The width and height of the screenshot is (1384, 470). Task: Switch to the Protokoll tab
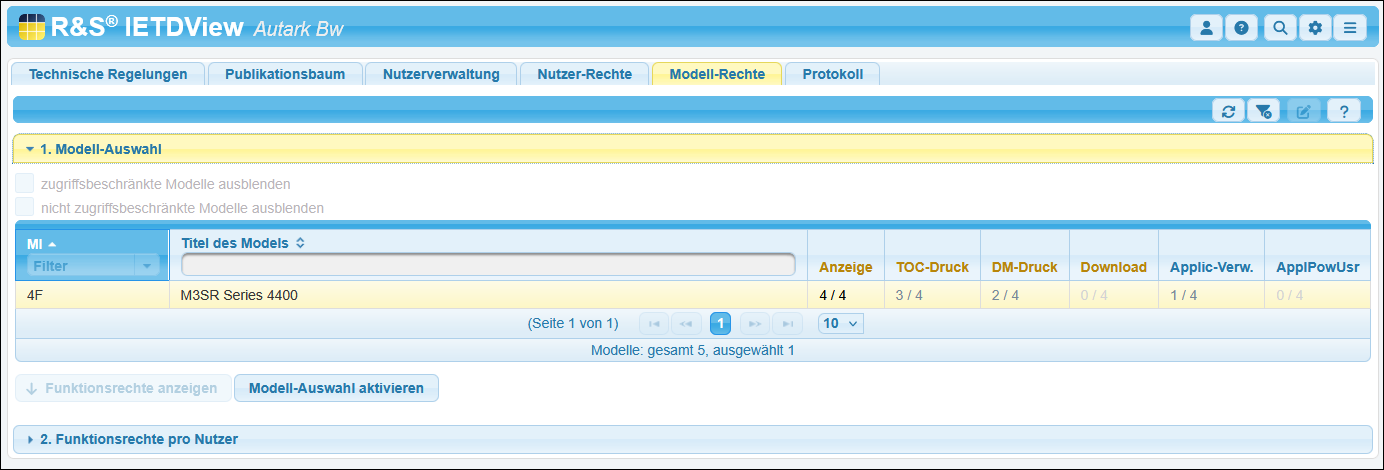pyautogui.click(x=832, y=74)
